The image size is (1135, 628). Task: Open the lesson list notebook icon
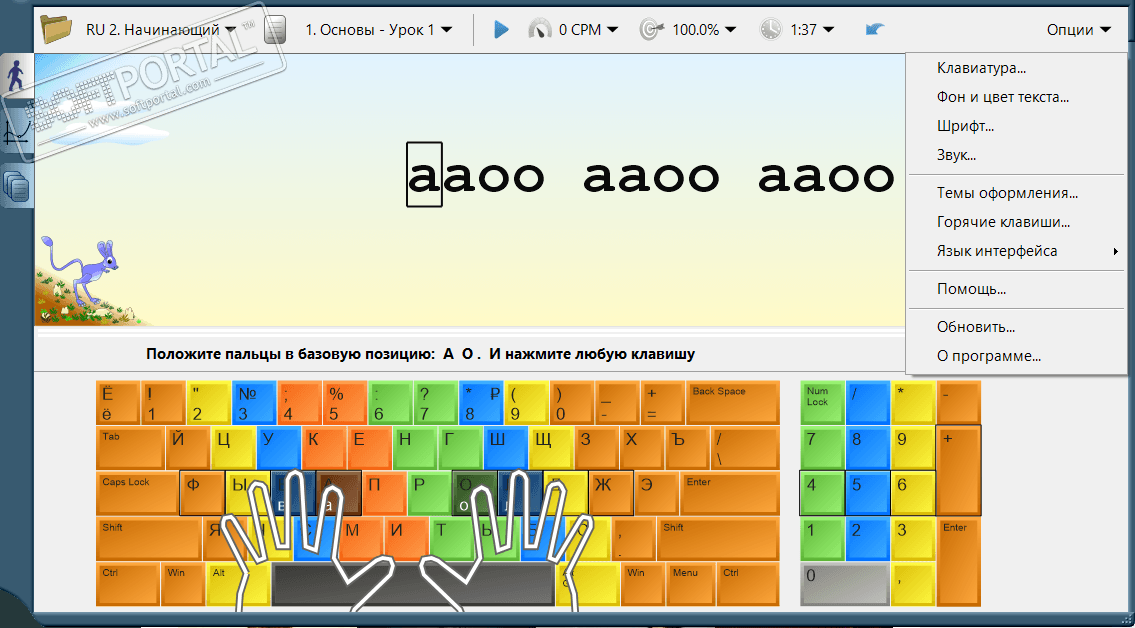(275, 30)
